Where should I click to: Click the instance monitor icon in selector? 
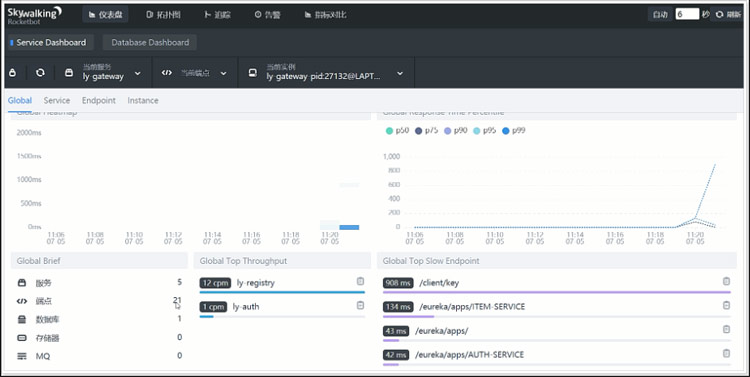click(253, 73)
